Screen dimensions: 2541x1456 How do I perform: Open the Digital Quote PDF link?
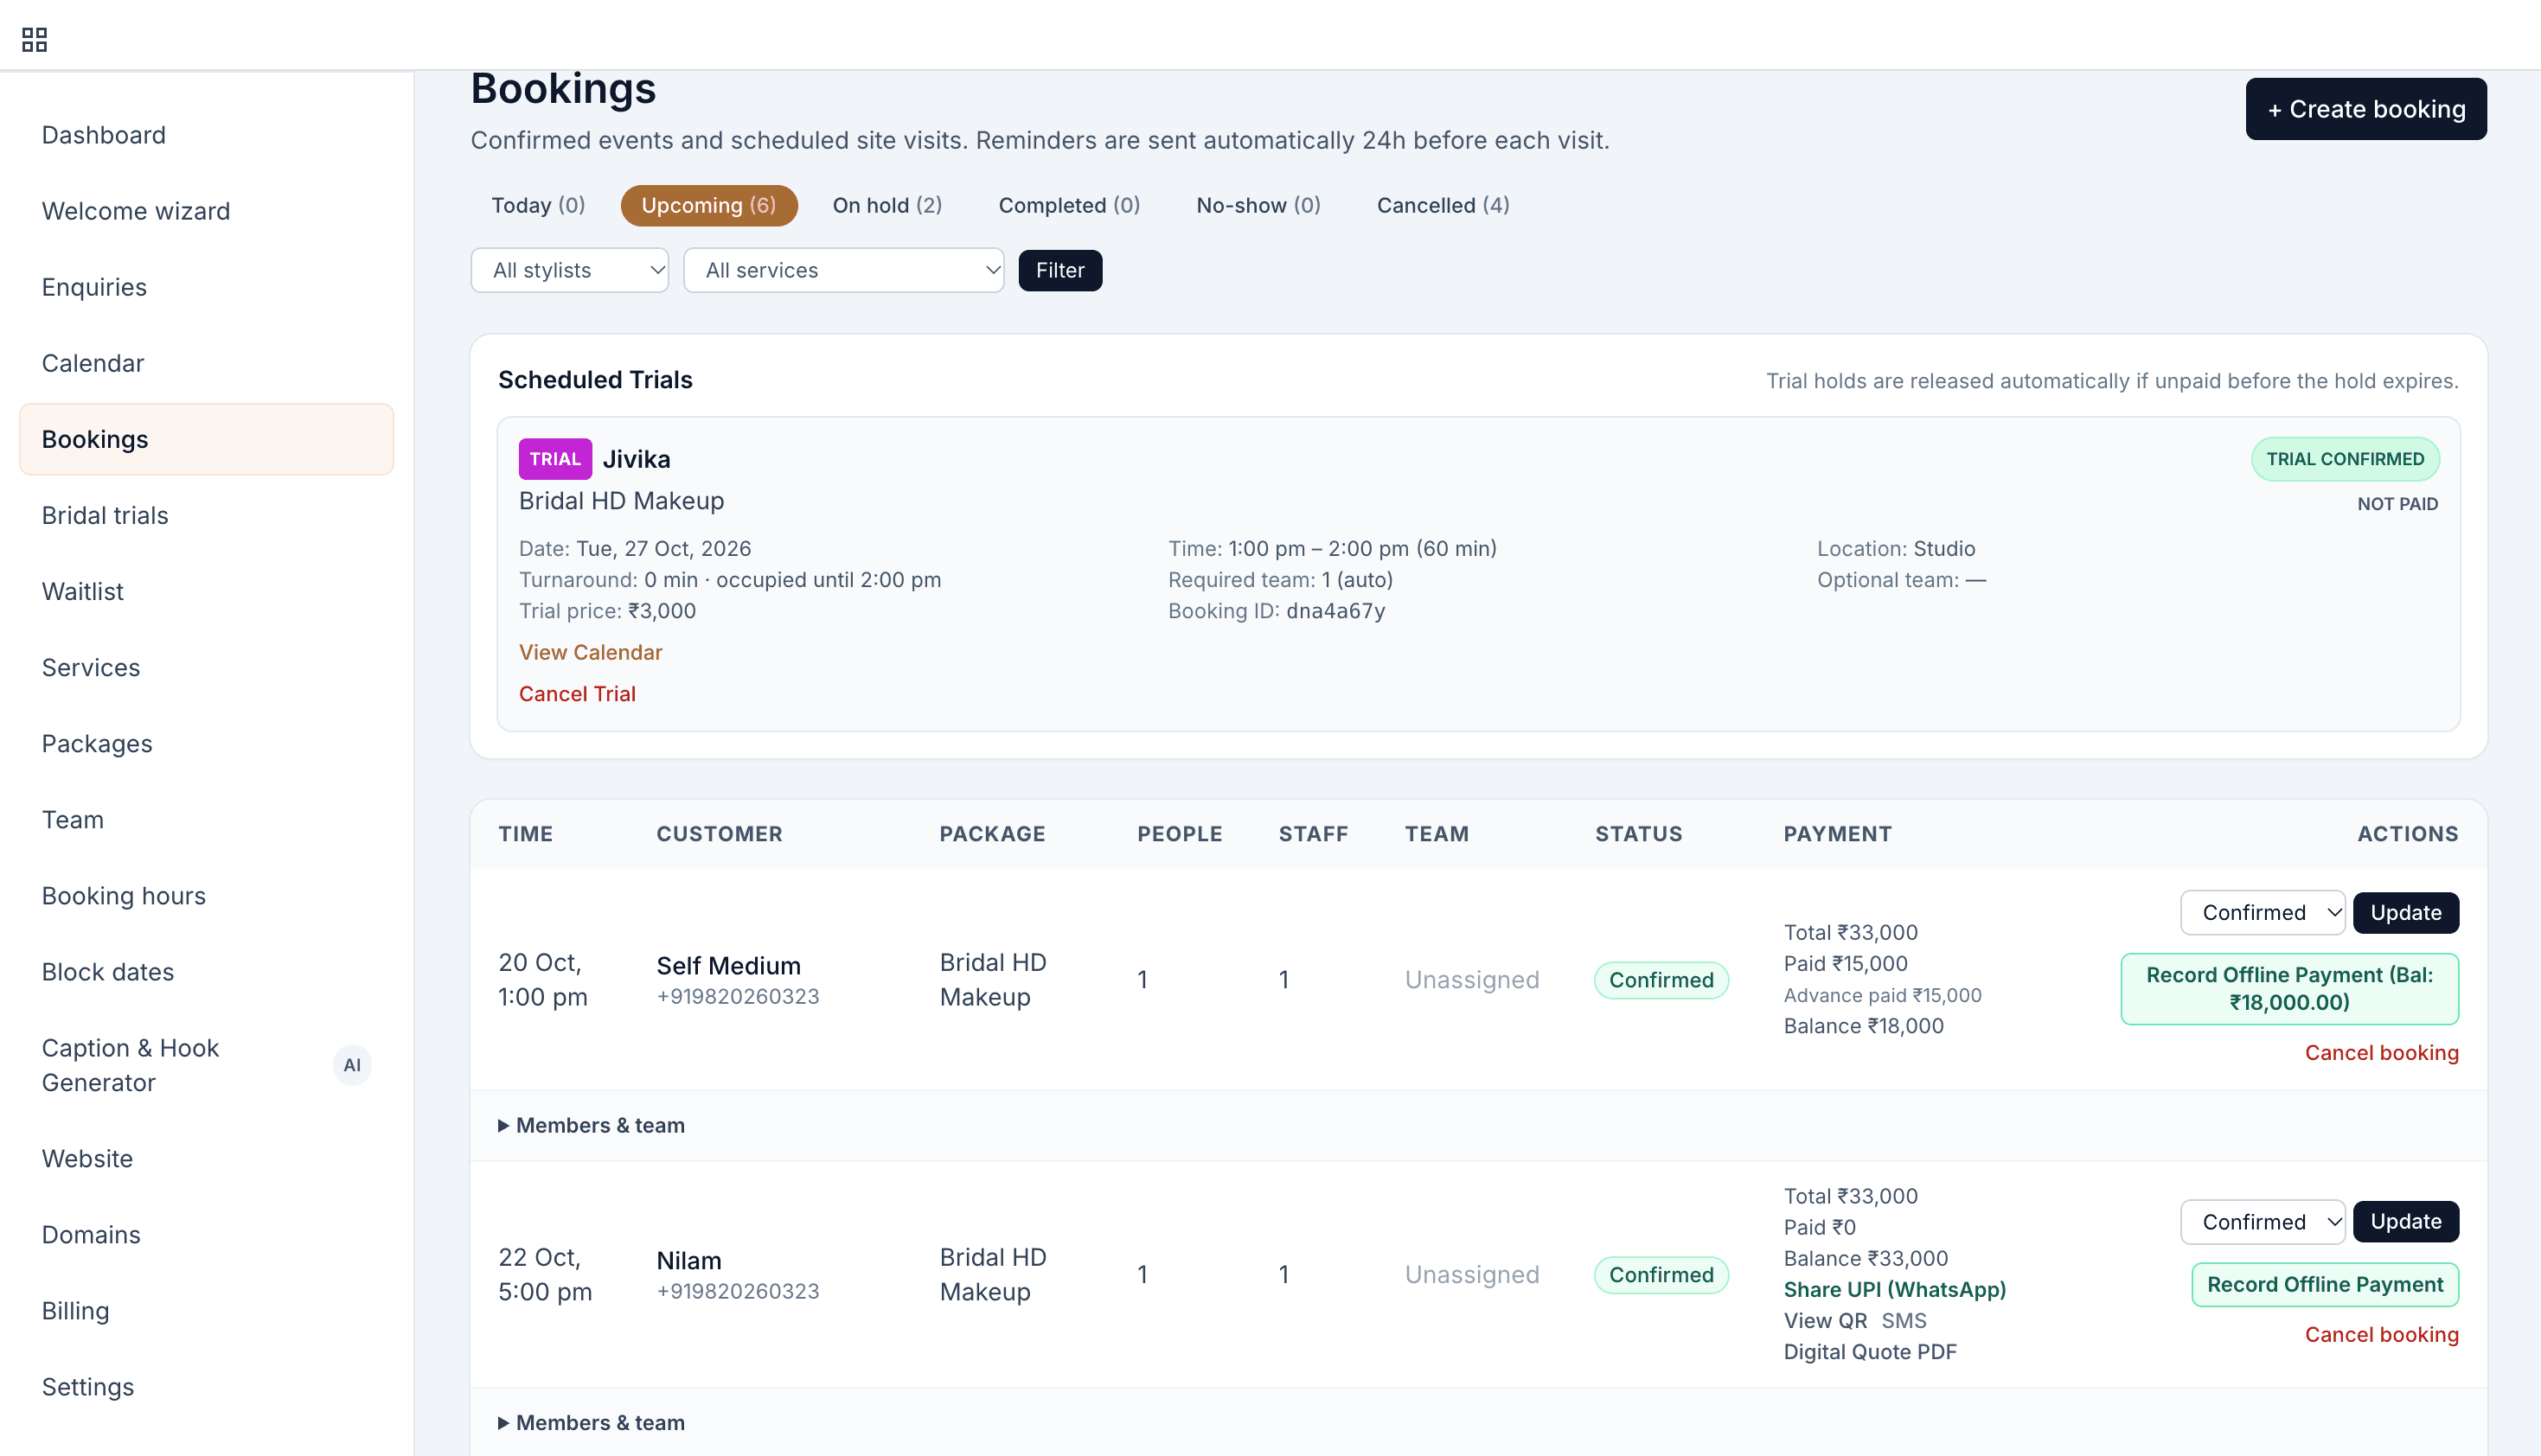coord(1870,1351)
